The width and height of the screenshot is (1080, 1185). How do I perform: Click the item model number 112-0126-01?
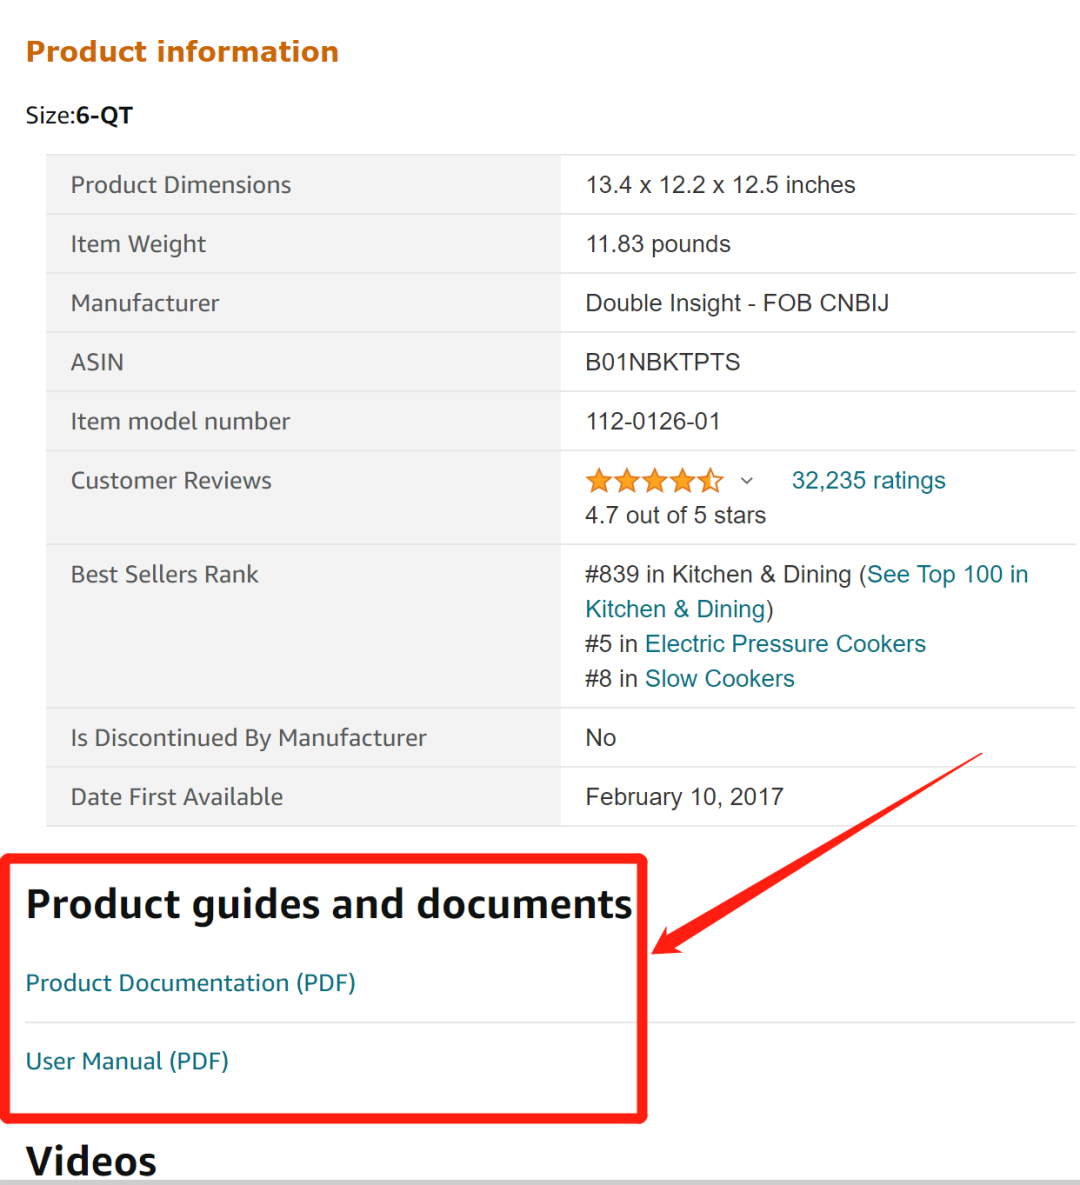tap(653, 421)
